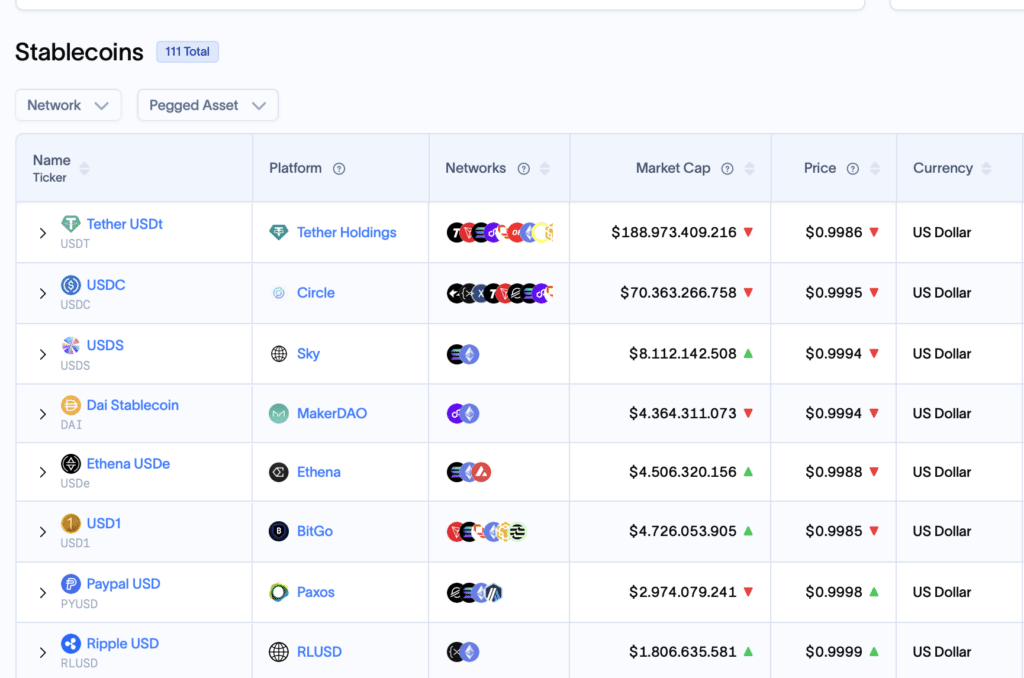Click the Price help question icon

(853, 169)
